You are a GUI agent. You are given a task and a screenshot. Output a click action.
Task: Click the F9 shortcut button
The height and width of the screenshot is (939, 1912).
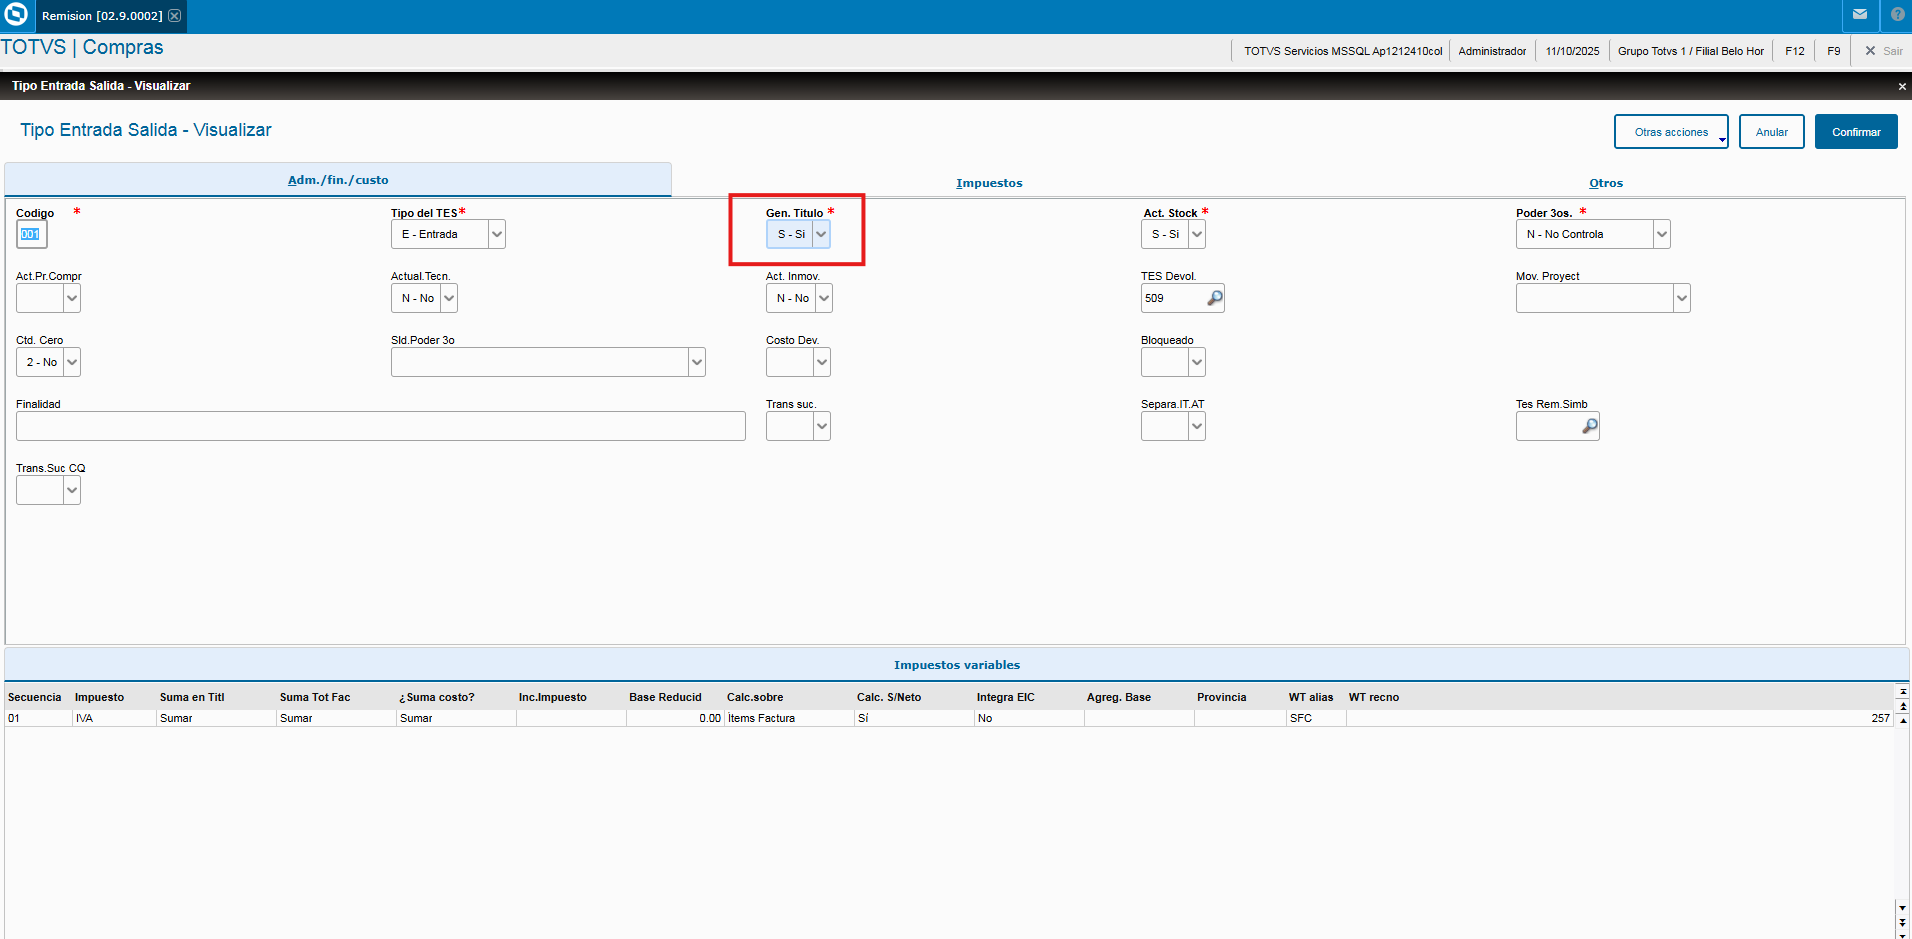tap(1833, 51)
